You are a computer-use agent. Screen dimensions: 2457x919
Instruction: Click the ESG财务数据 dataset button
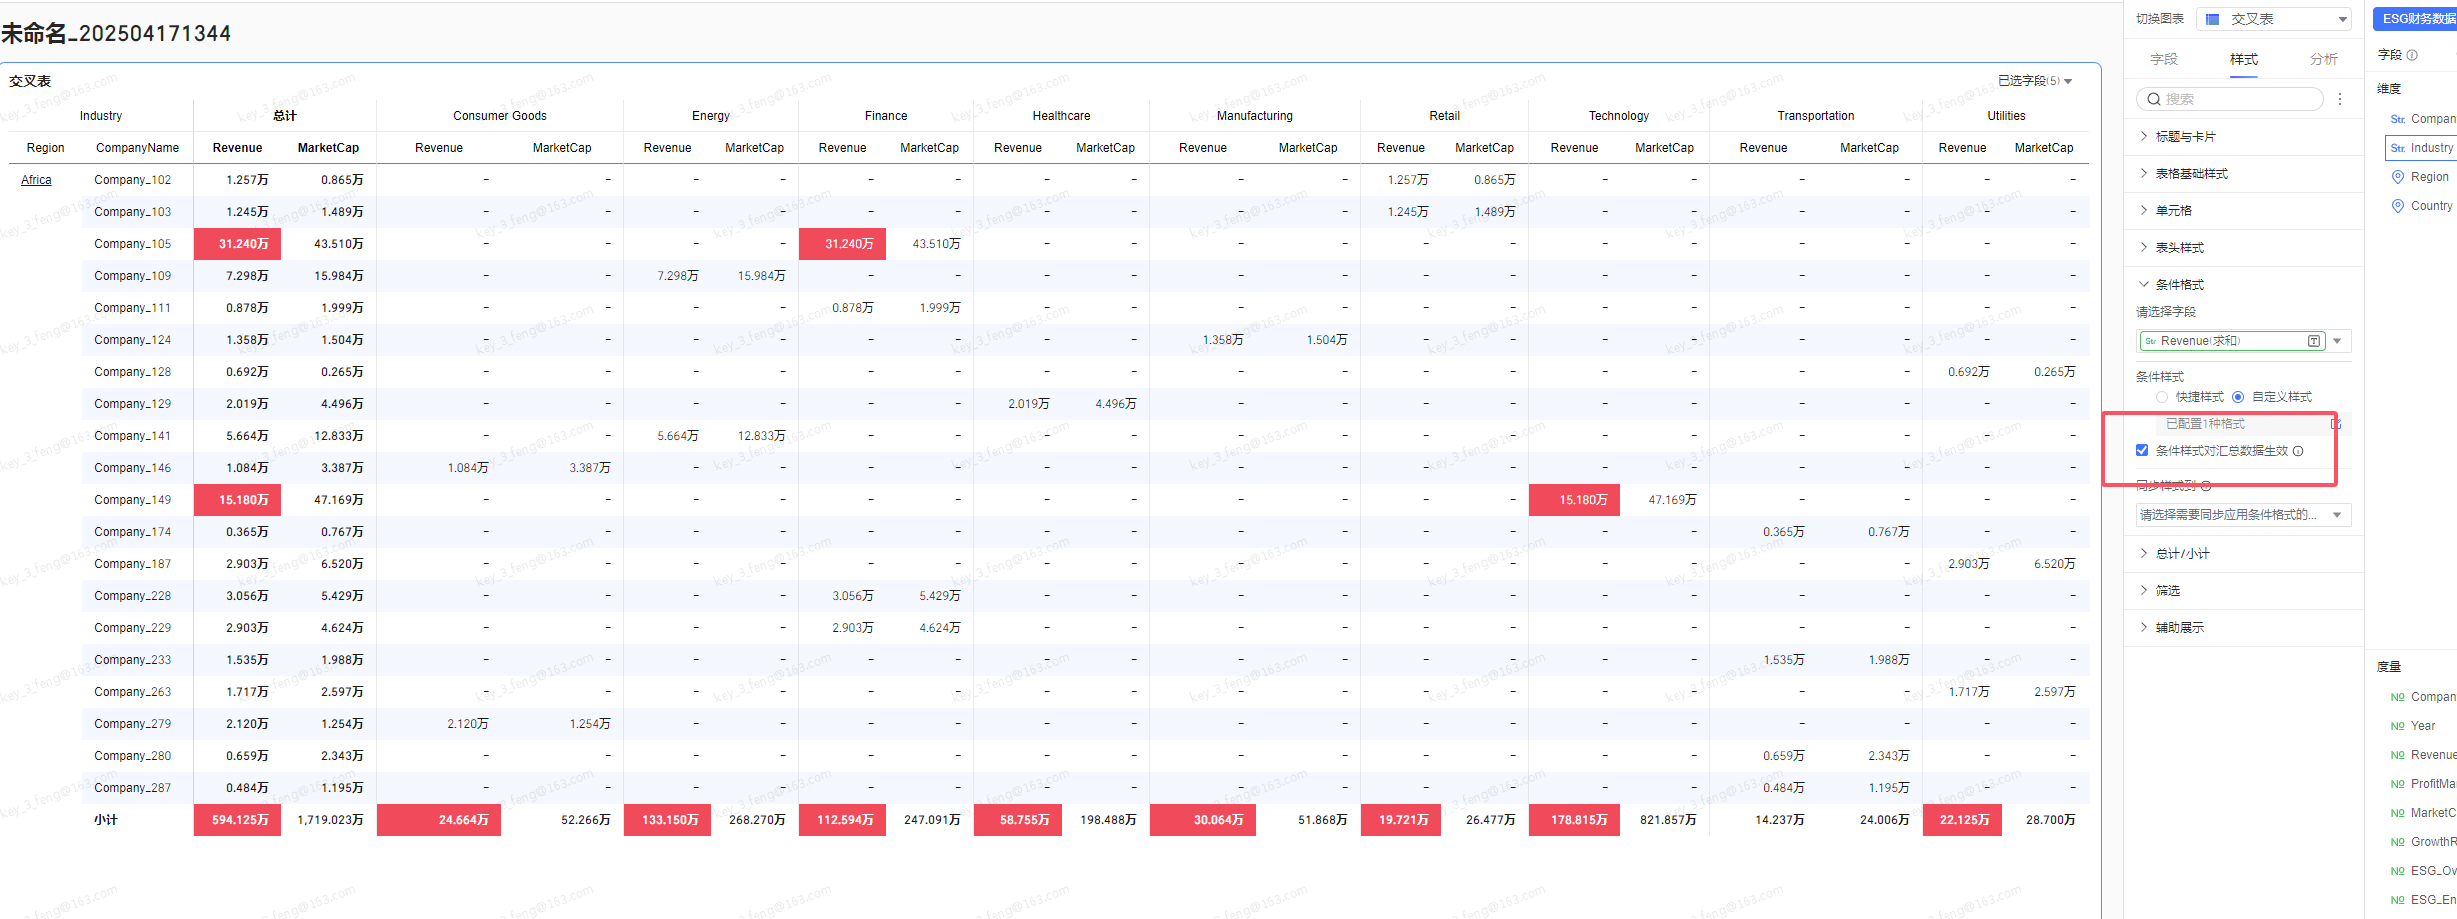[x=2414, y=19]
